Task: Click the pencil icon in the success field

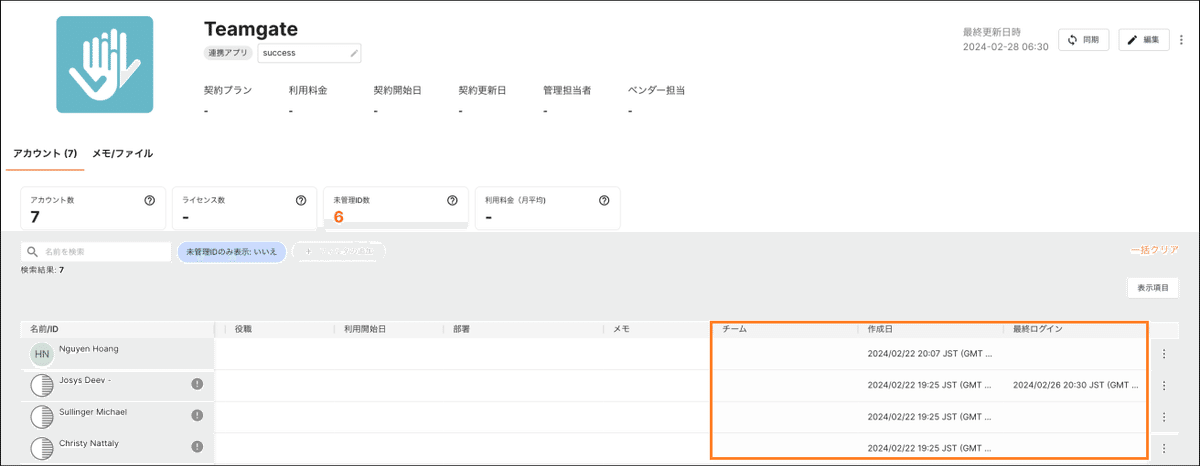Action: point(353,53)
